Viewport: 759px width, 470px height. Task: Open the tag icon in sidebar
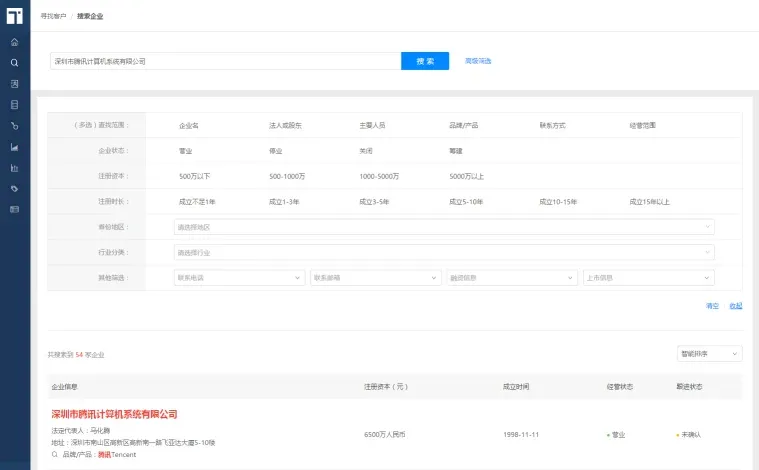coord(15,189)
